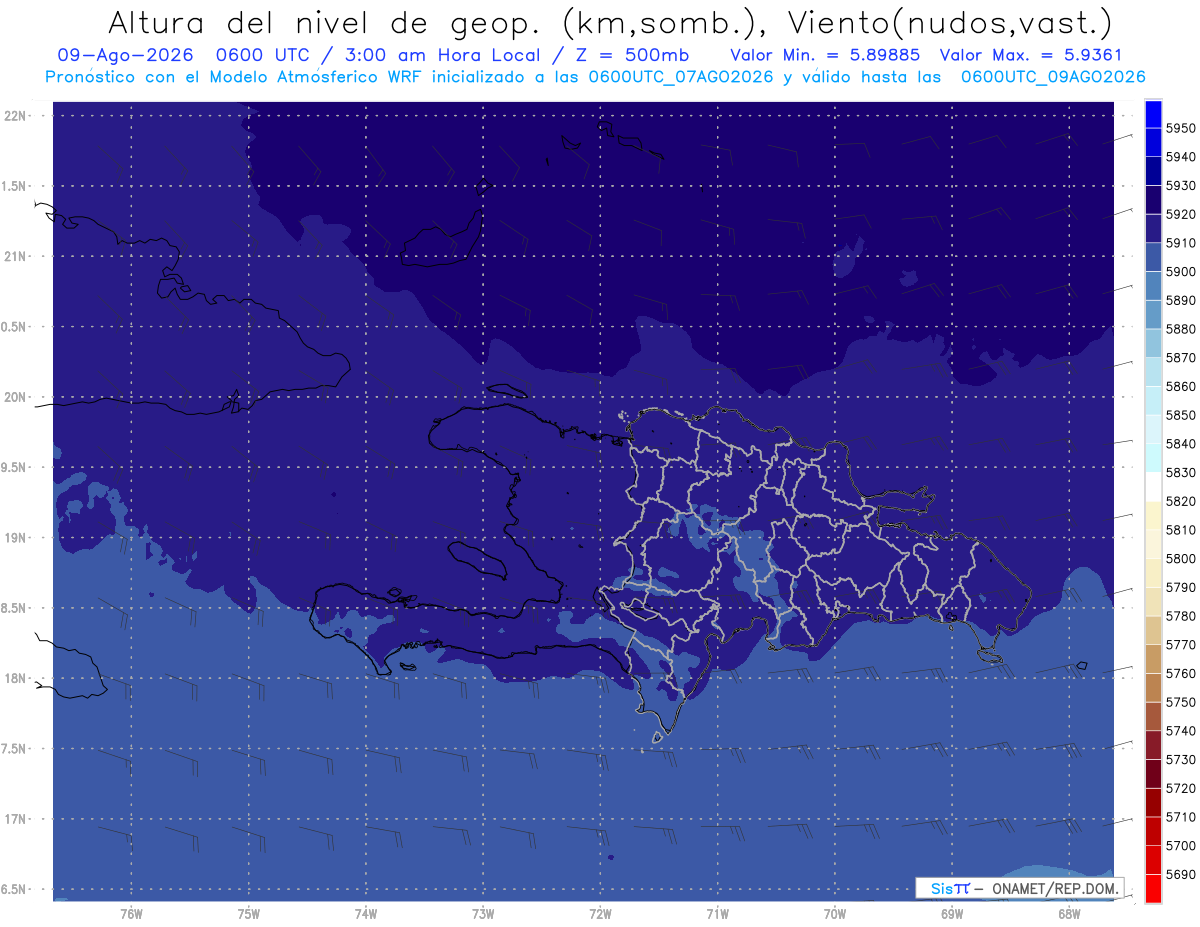
Task: Click the 5940 legend value
Action: point(1180,157)
